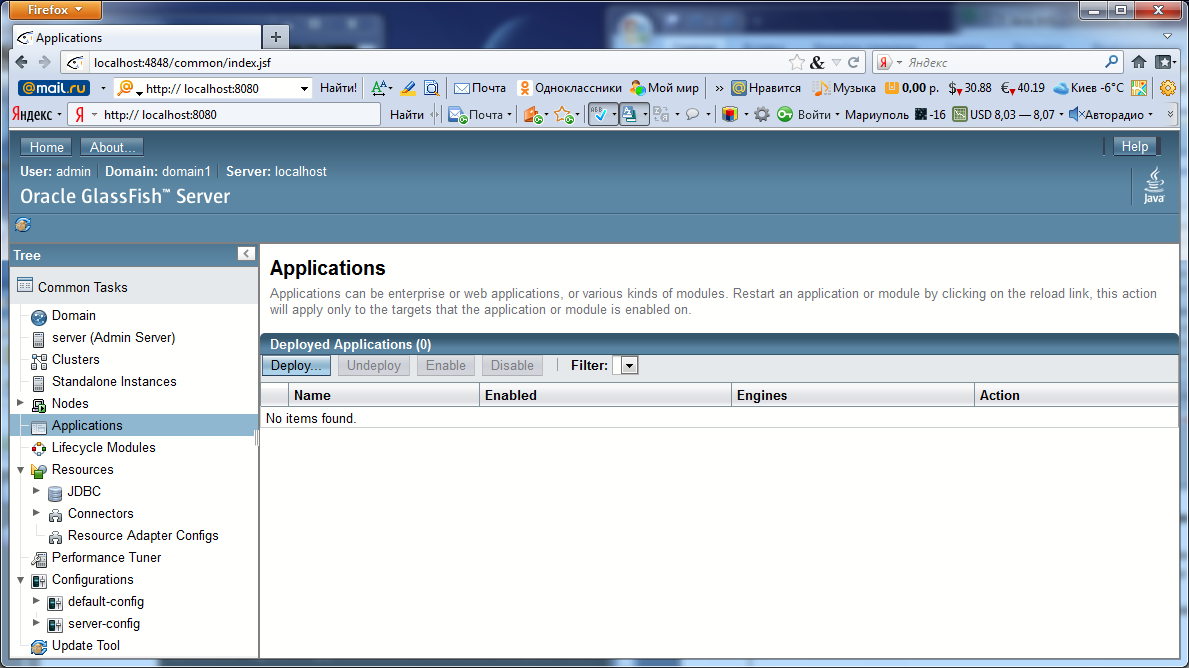Click the page magnifier icon in Mail.ru toolbar
Screen dimensions: 1189x668
coord(431,89)
